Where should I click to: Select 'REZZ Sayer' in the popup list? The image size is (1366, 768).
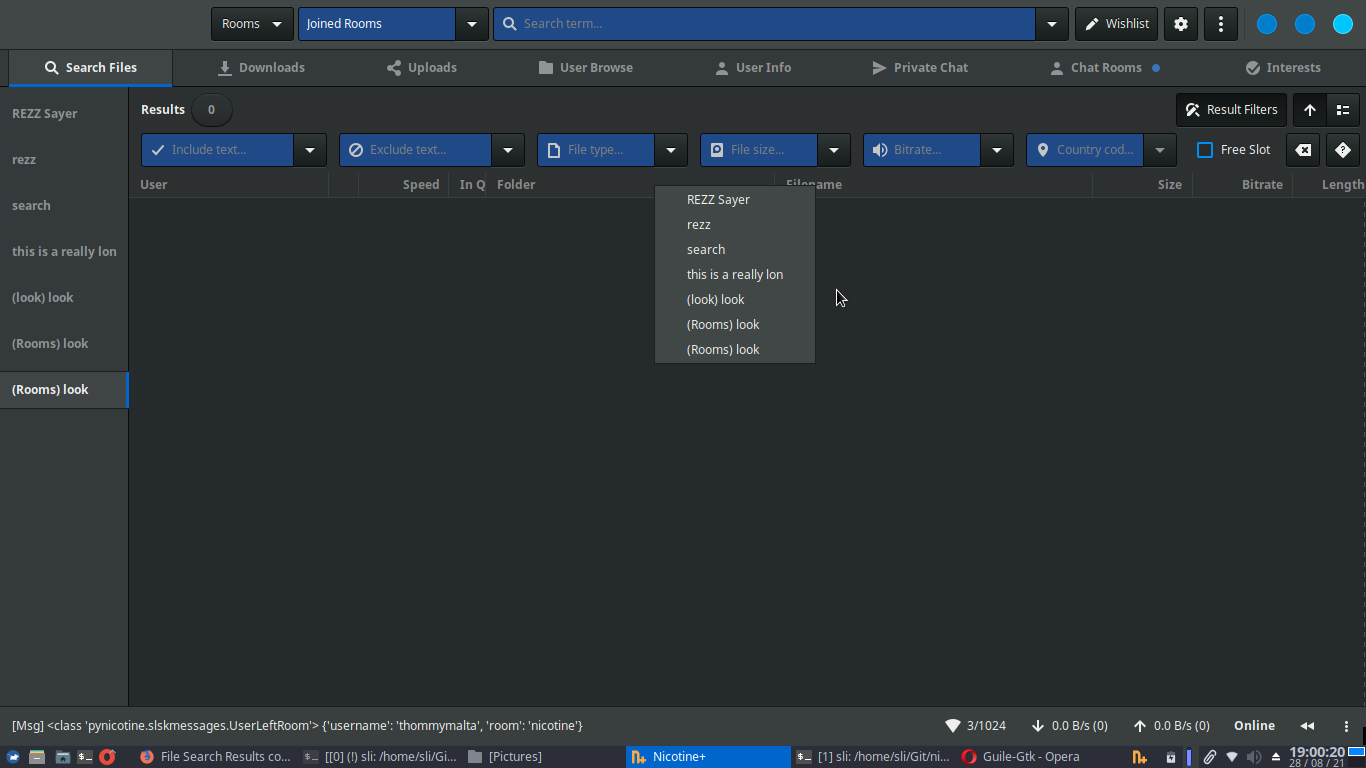click(x=718, y=199)
